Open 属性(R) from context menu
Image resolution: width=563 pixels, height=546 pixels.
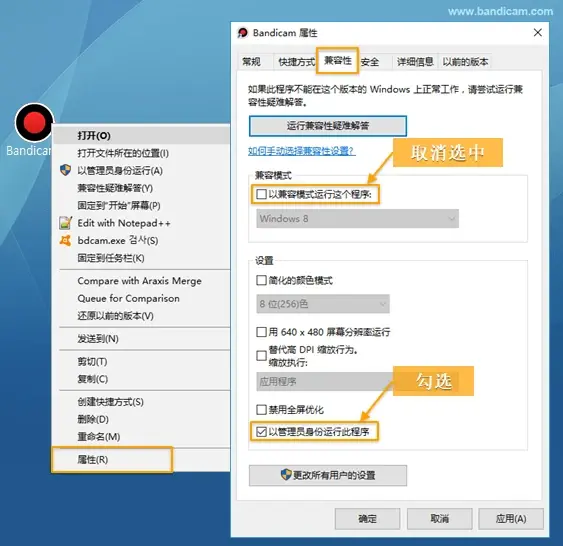141,459
